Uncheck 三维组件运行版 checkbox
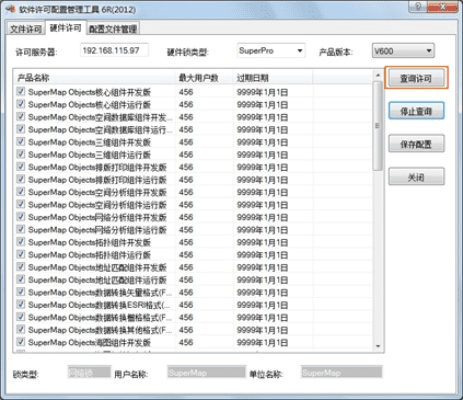Viewport: 463px width, 400px height. click(21, 154)
